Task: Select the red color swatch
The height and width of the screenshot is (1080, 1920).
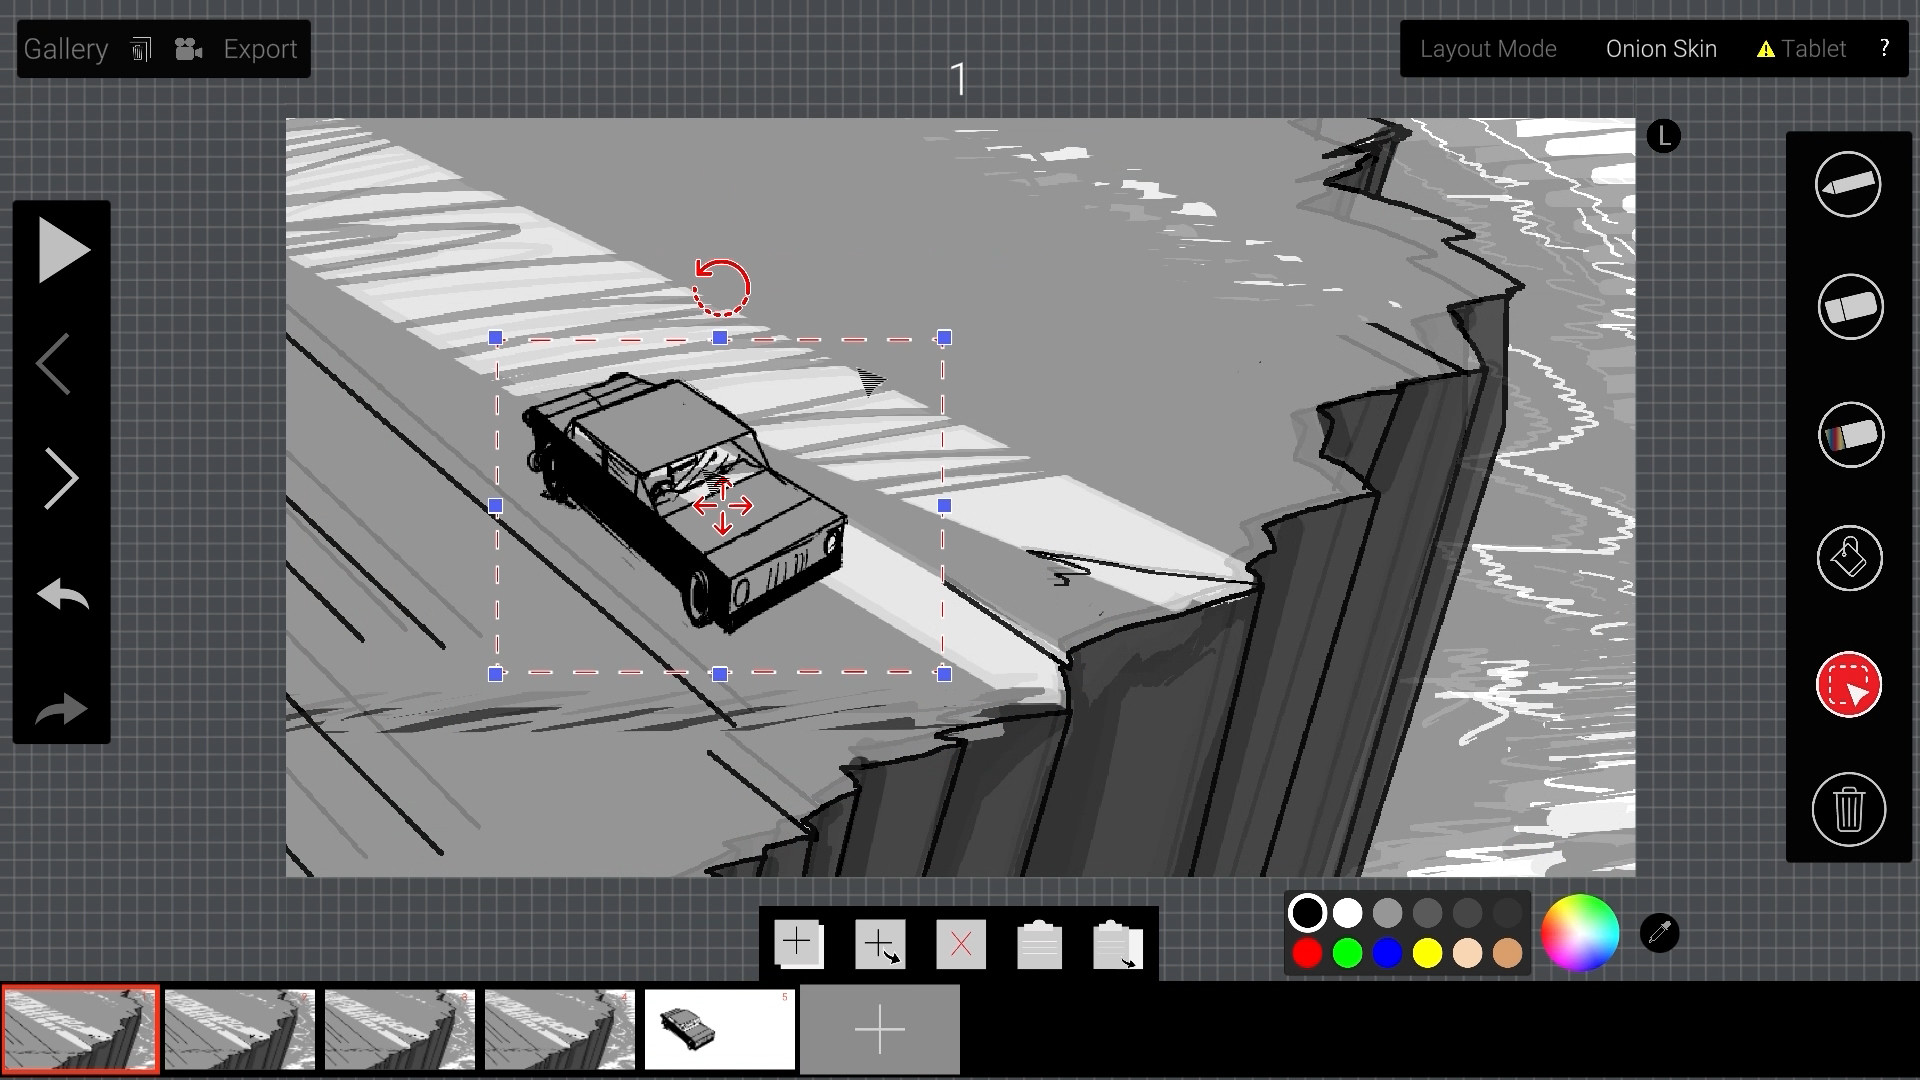Action: click(1306, 954)
